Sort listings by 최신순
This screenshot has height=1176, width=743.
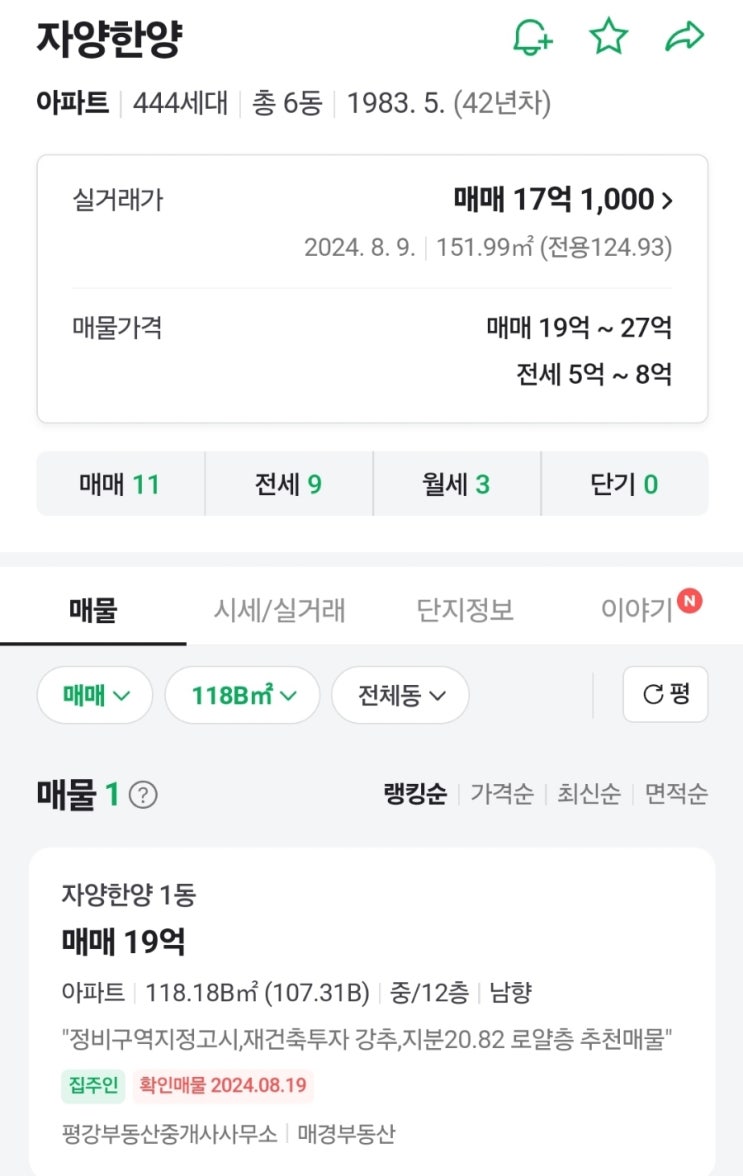[x=589, y=794]
